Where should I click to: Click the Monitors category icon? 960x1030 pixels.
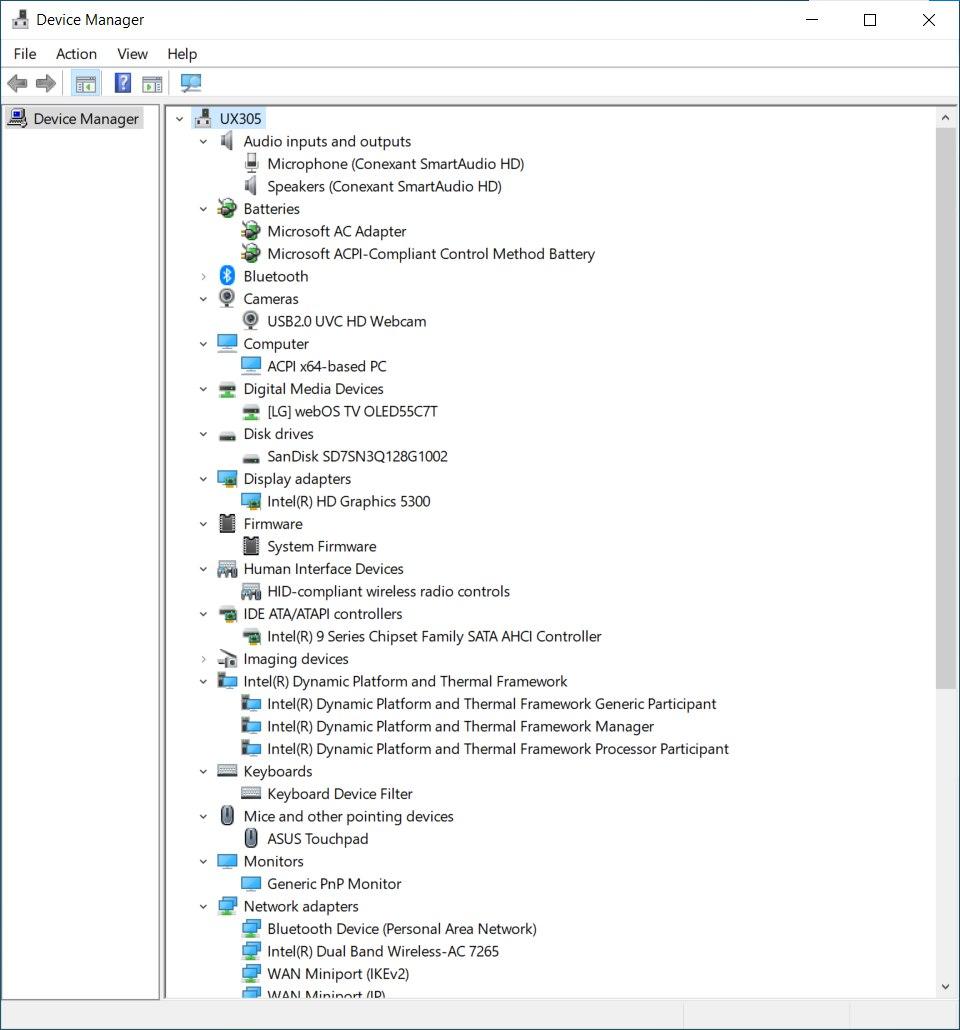pyautogui.click(x=227, y=861)
